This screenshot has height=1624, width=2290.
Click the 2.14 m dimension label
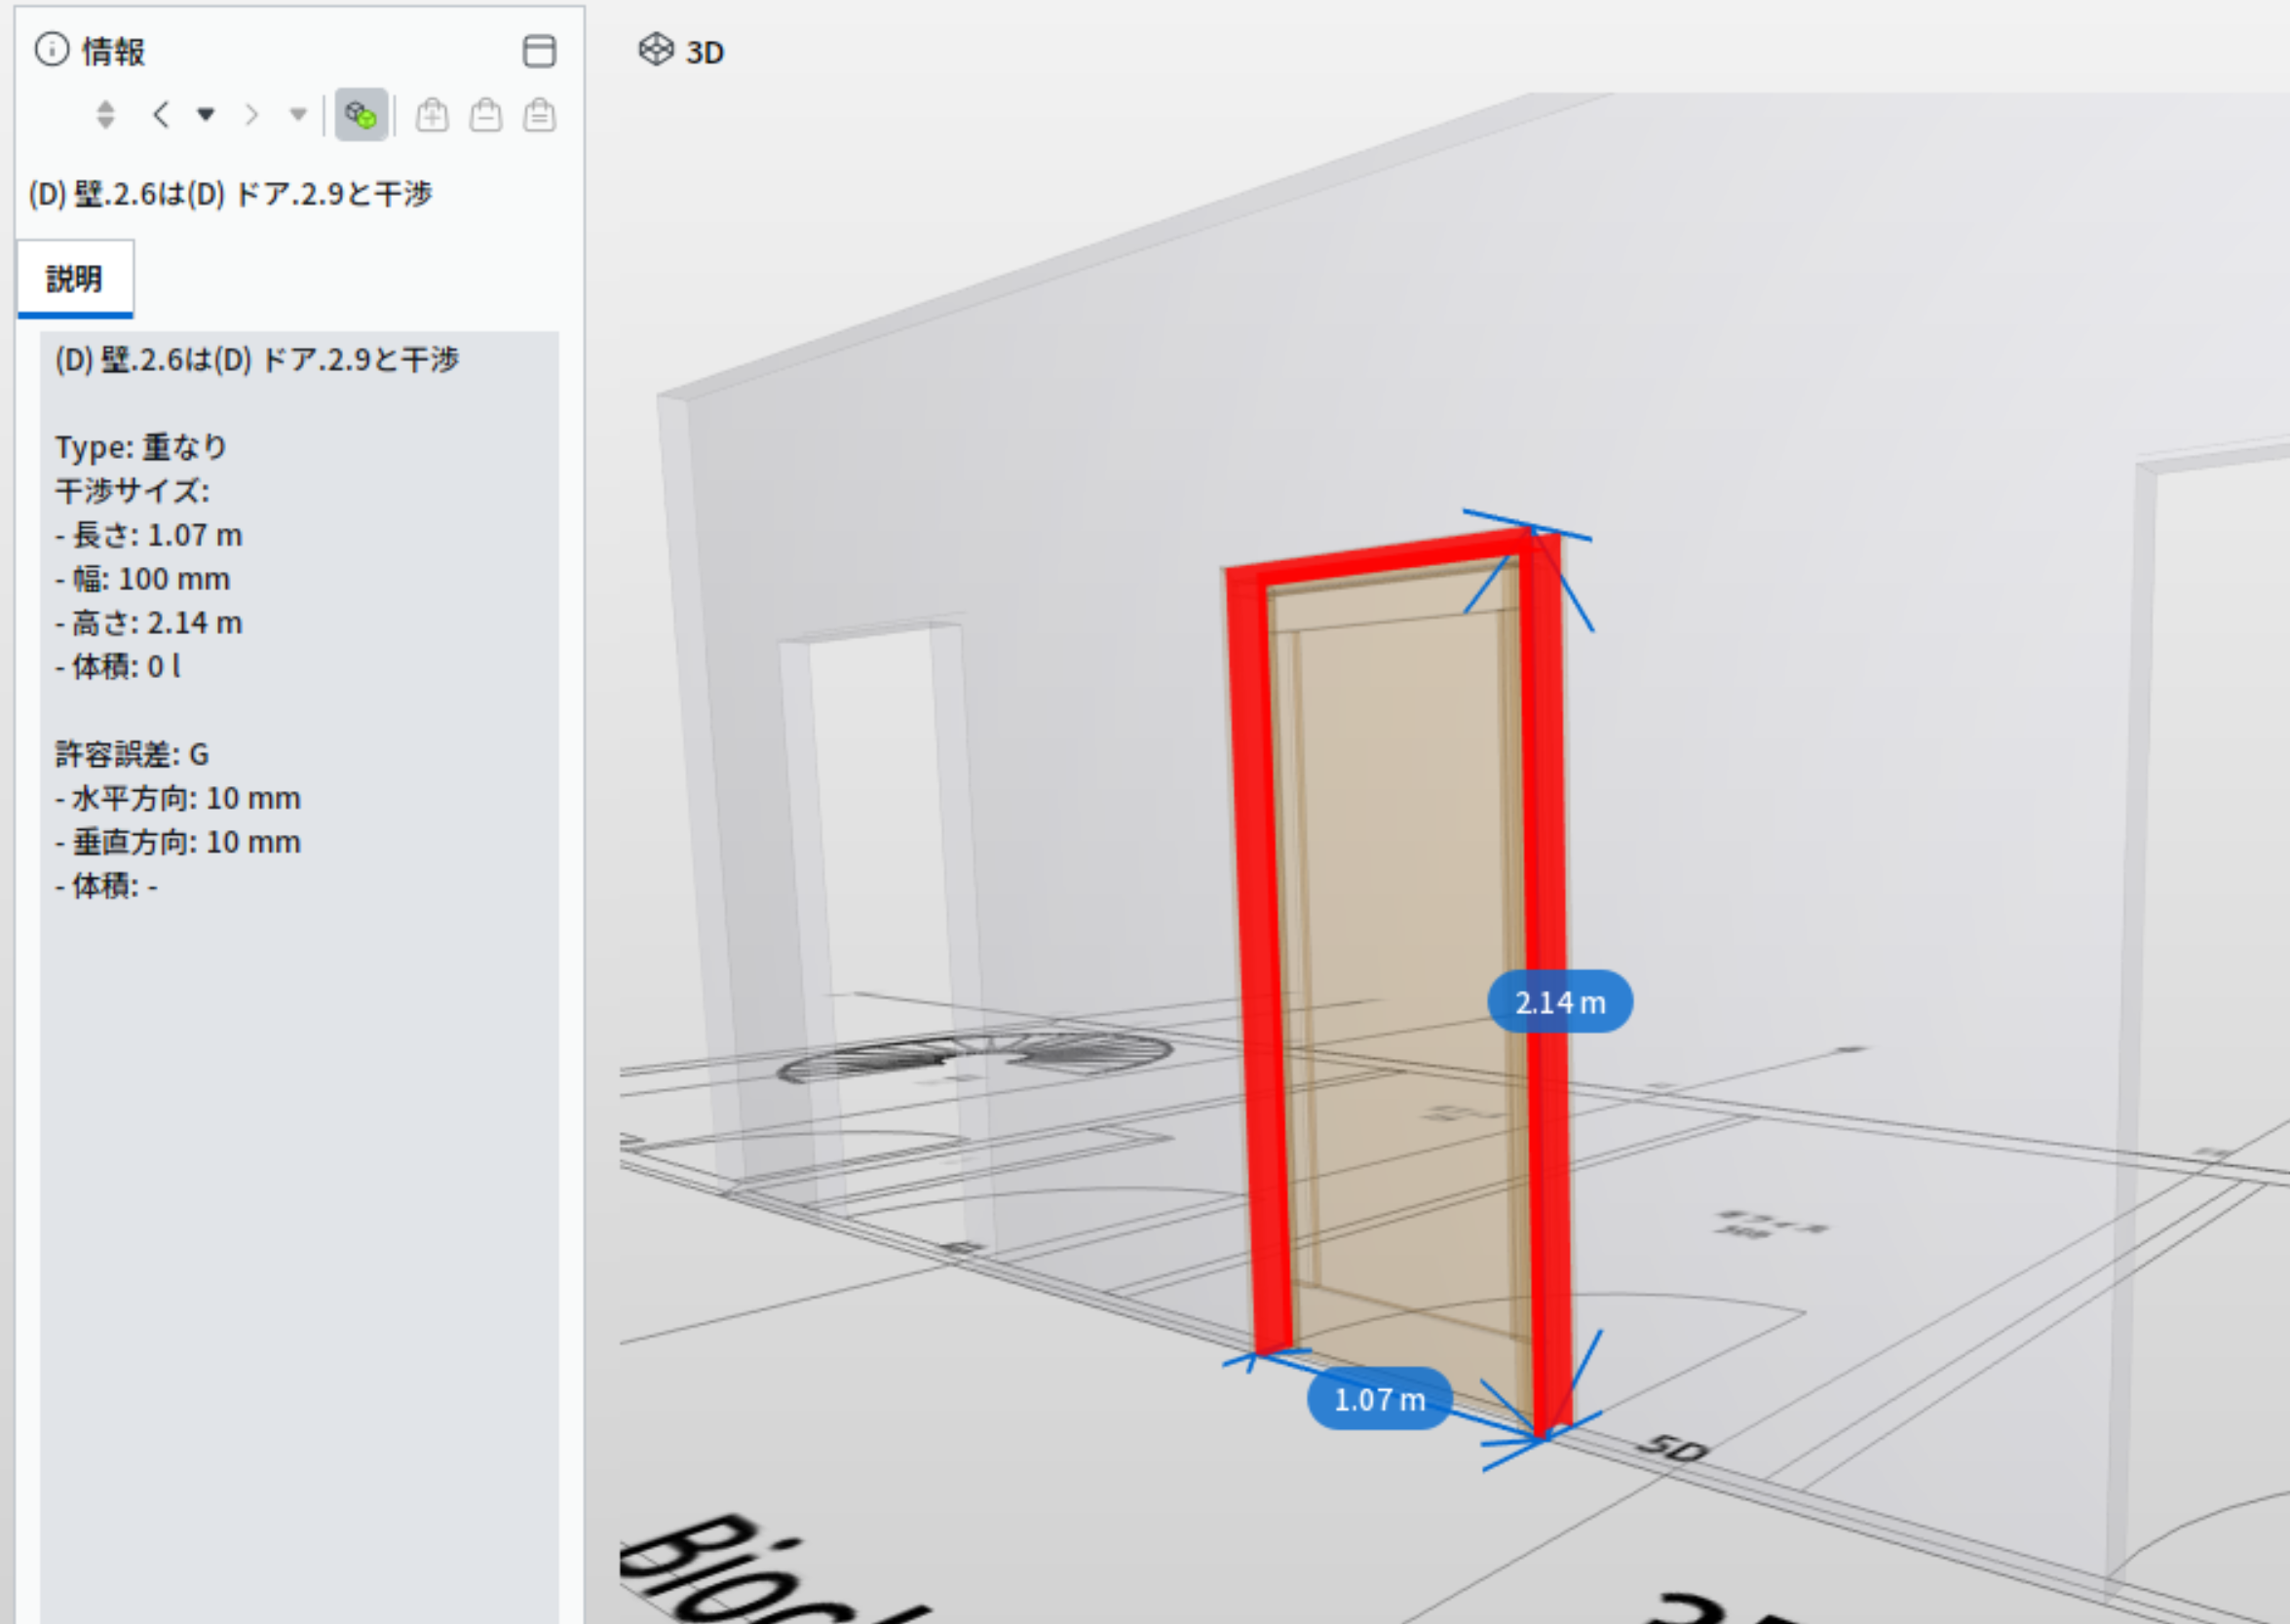[1560, 1002]
